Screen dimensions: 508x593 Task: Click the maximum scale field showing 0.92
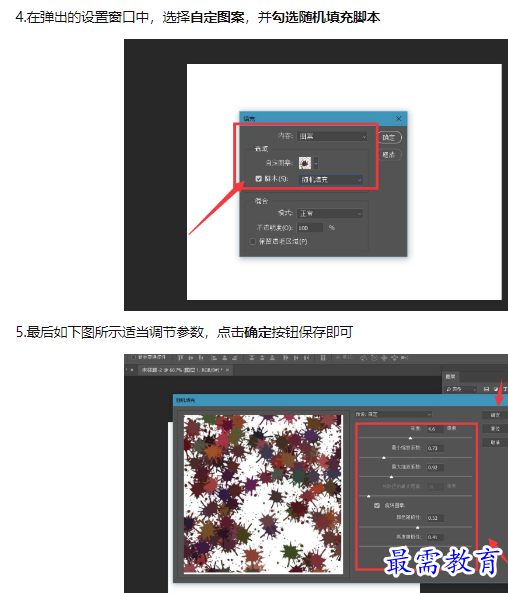pyautogui.click(x=435, y=467)
